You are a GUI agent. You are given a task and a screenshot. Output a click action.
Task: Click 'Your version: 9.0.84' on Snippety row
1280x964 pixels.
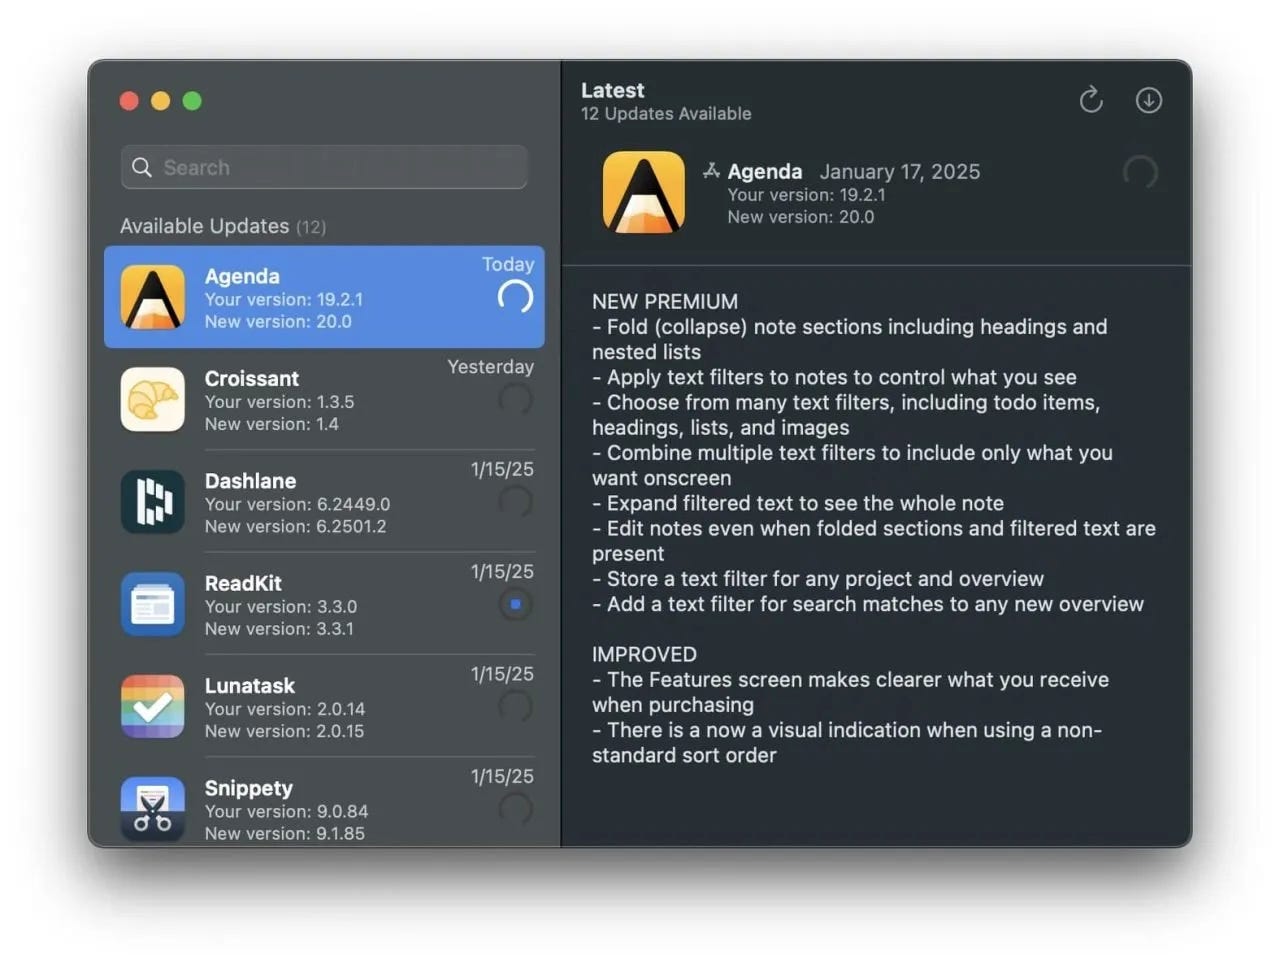click(x=286, y=811)
